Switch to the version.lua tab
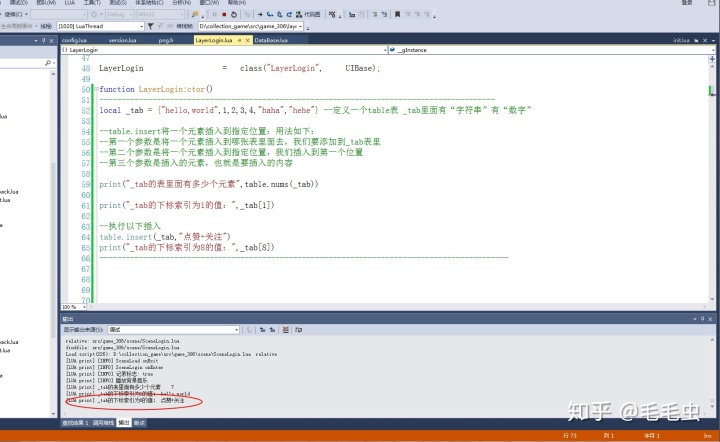 pos(122,40)
